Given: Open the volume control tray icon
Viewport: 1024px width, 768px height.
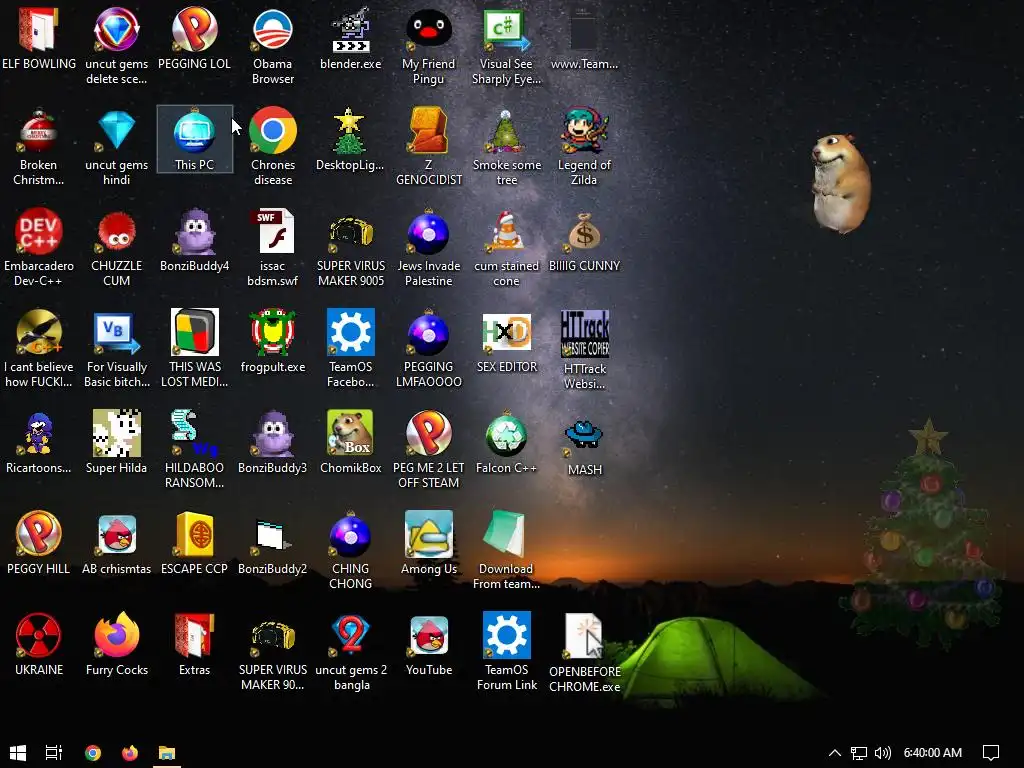Looking at the screenshot, I should [x=882, y=753].
